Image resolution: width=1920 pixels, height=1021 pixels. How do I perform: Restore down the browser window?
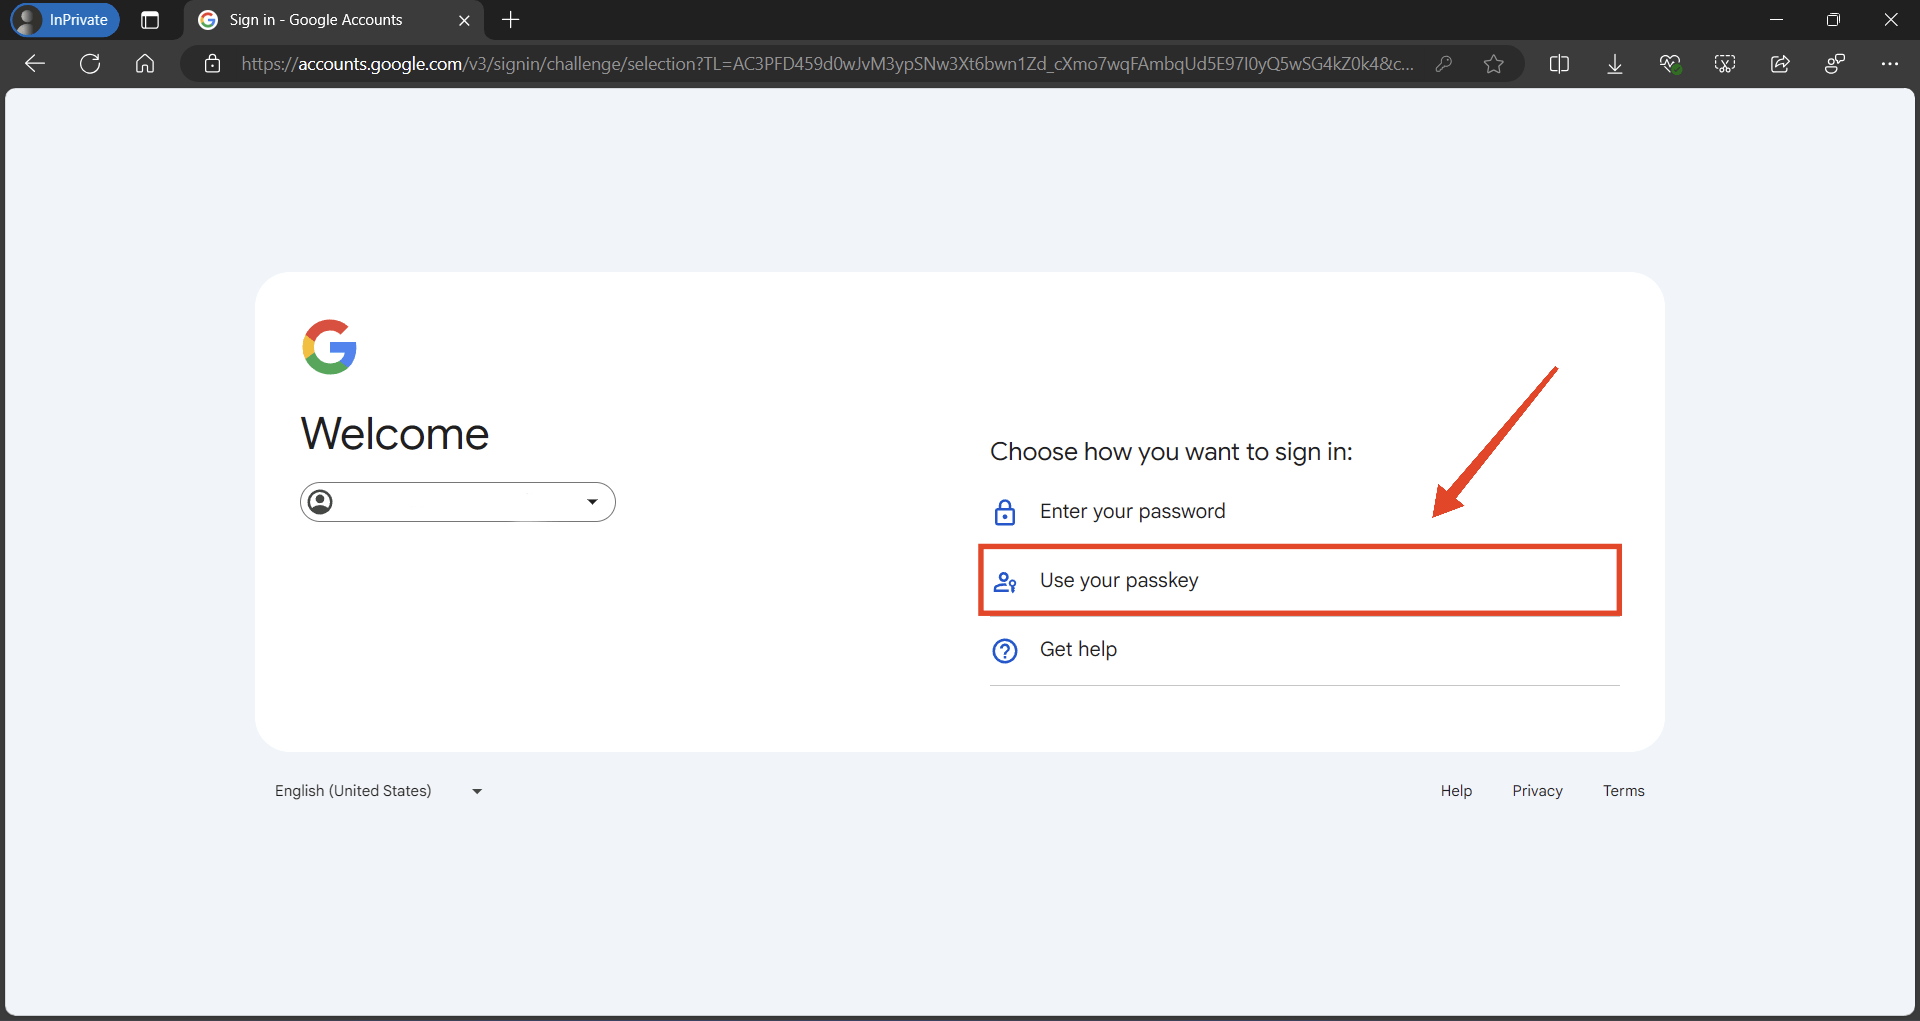coord(1833,20)
